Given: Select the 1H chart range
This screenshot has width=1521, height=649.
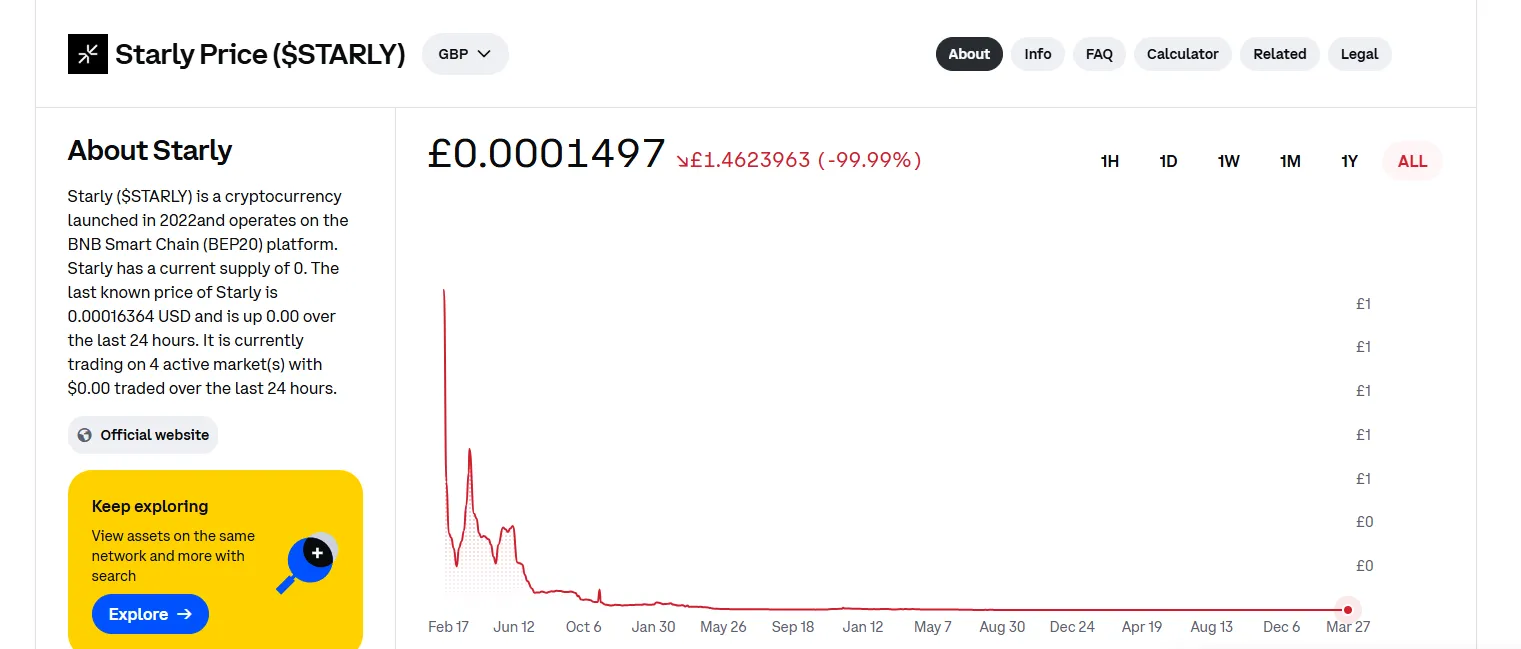Looking at the screenshot, I should click(x=1109, y=161).
